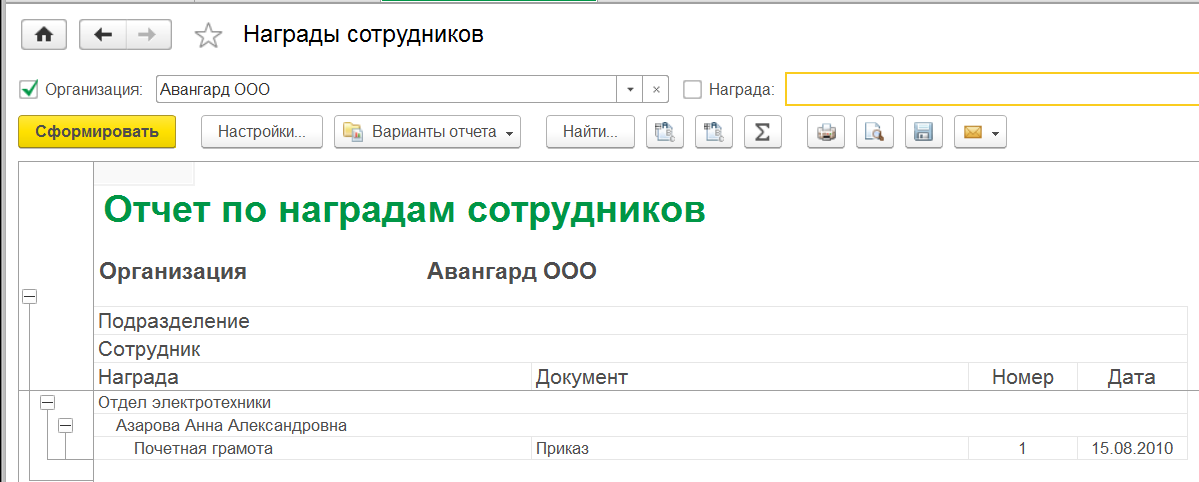
Task: Click the Номер column header
Action: click(x=1022, y=376)
